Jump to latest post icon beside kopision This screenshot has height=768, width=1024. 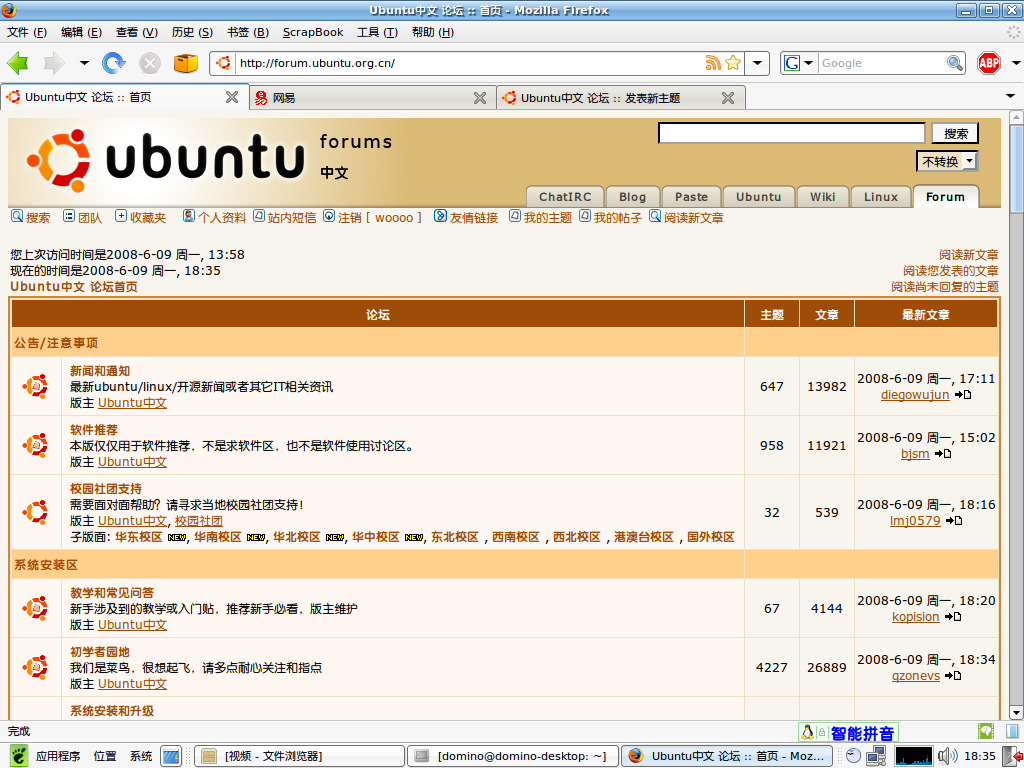tap(953, 617)
